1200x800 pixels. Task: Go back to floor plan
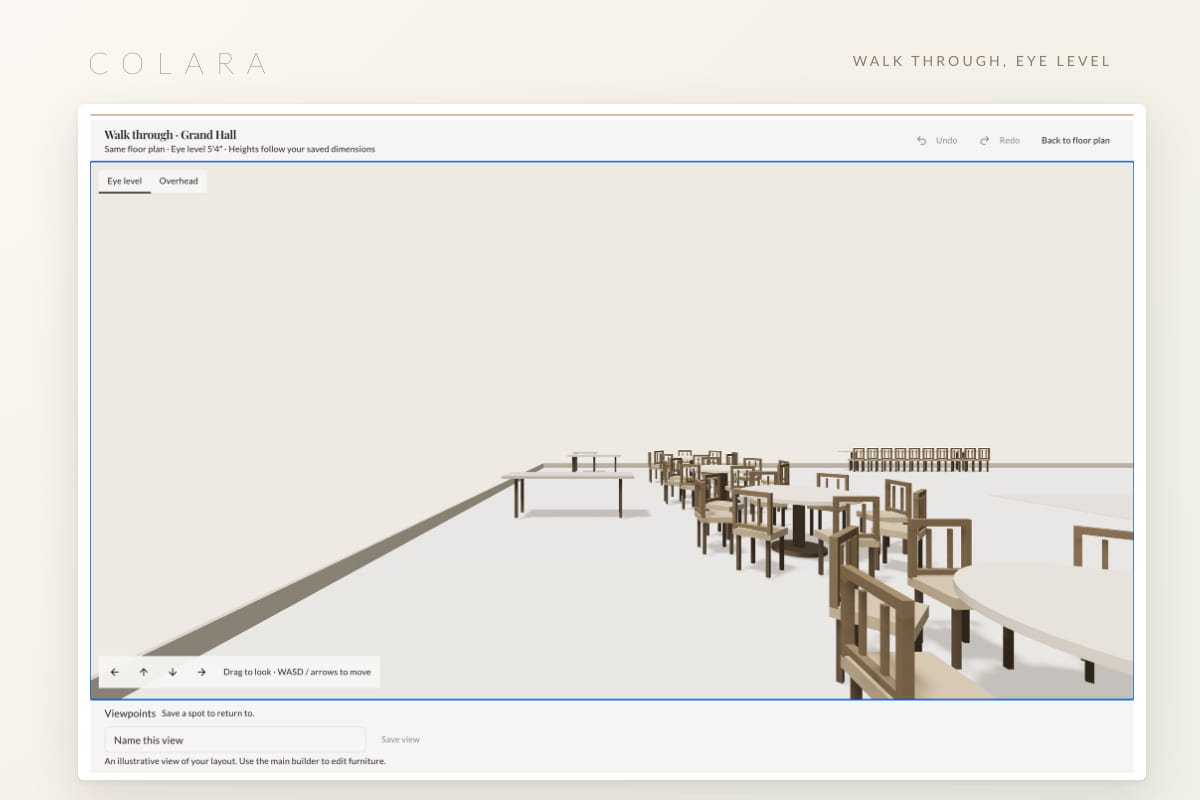(1075, 141)
